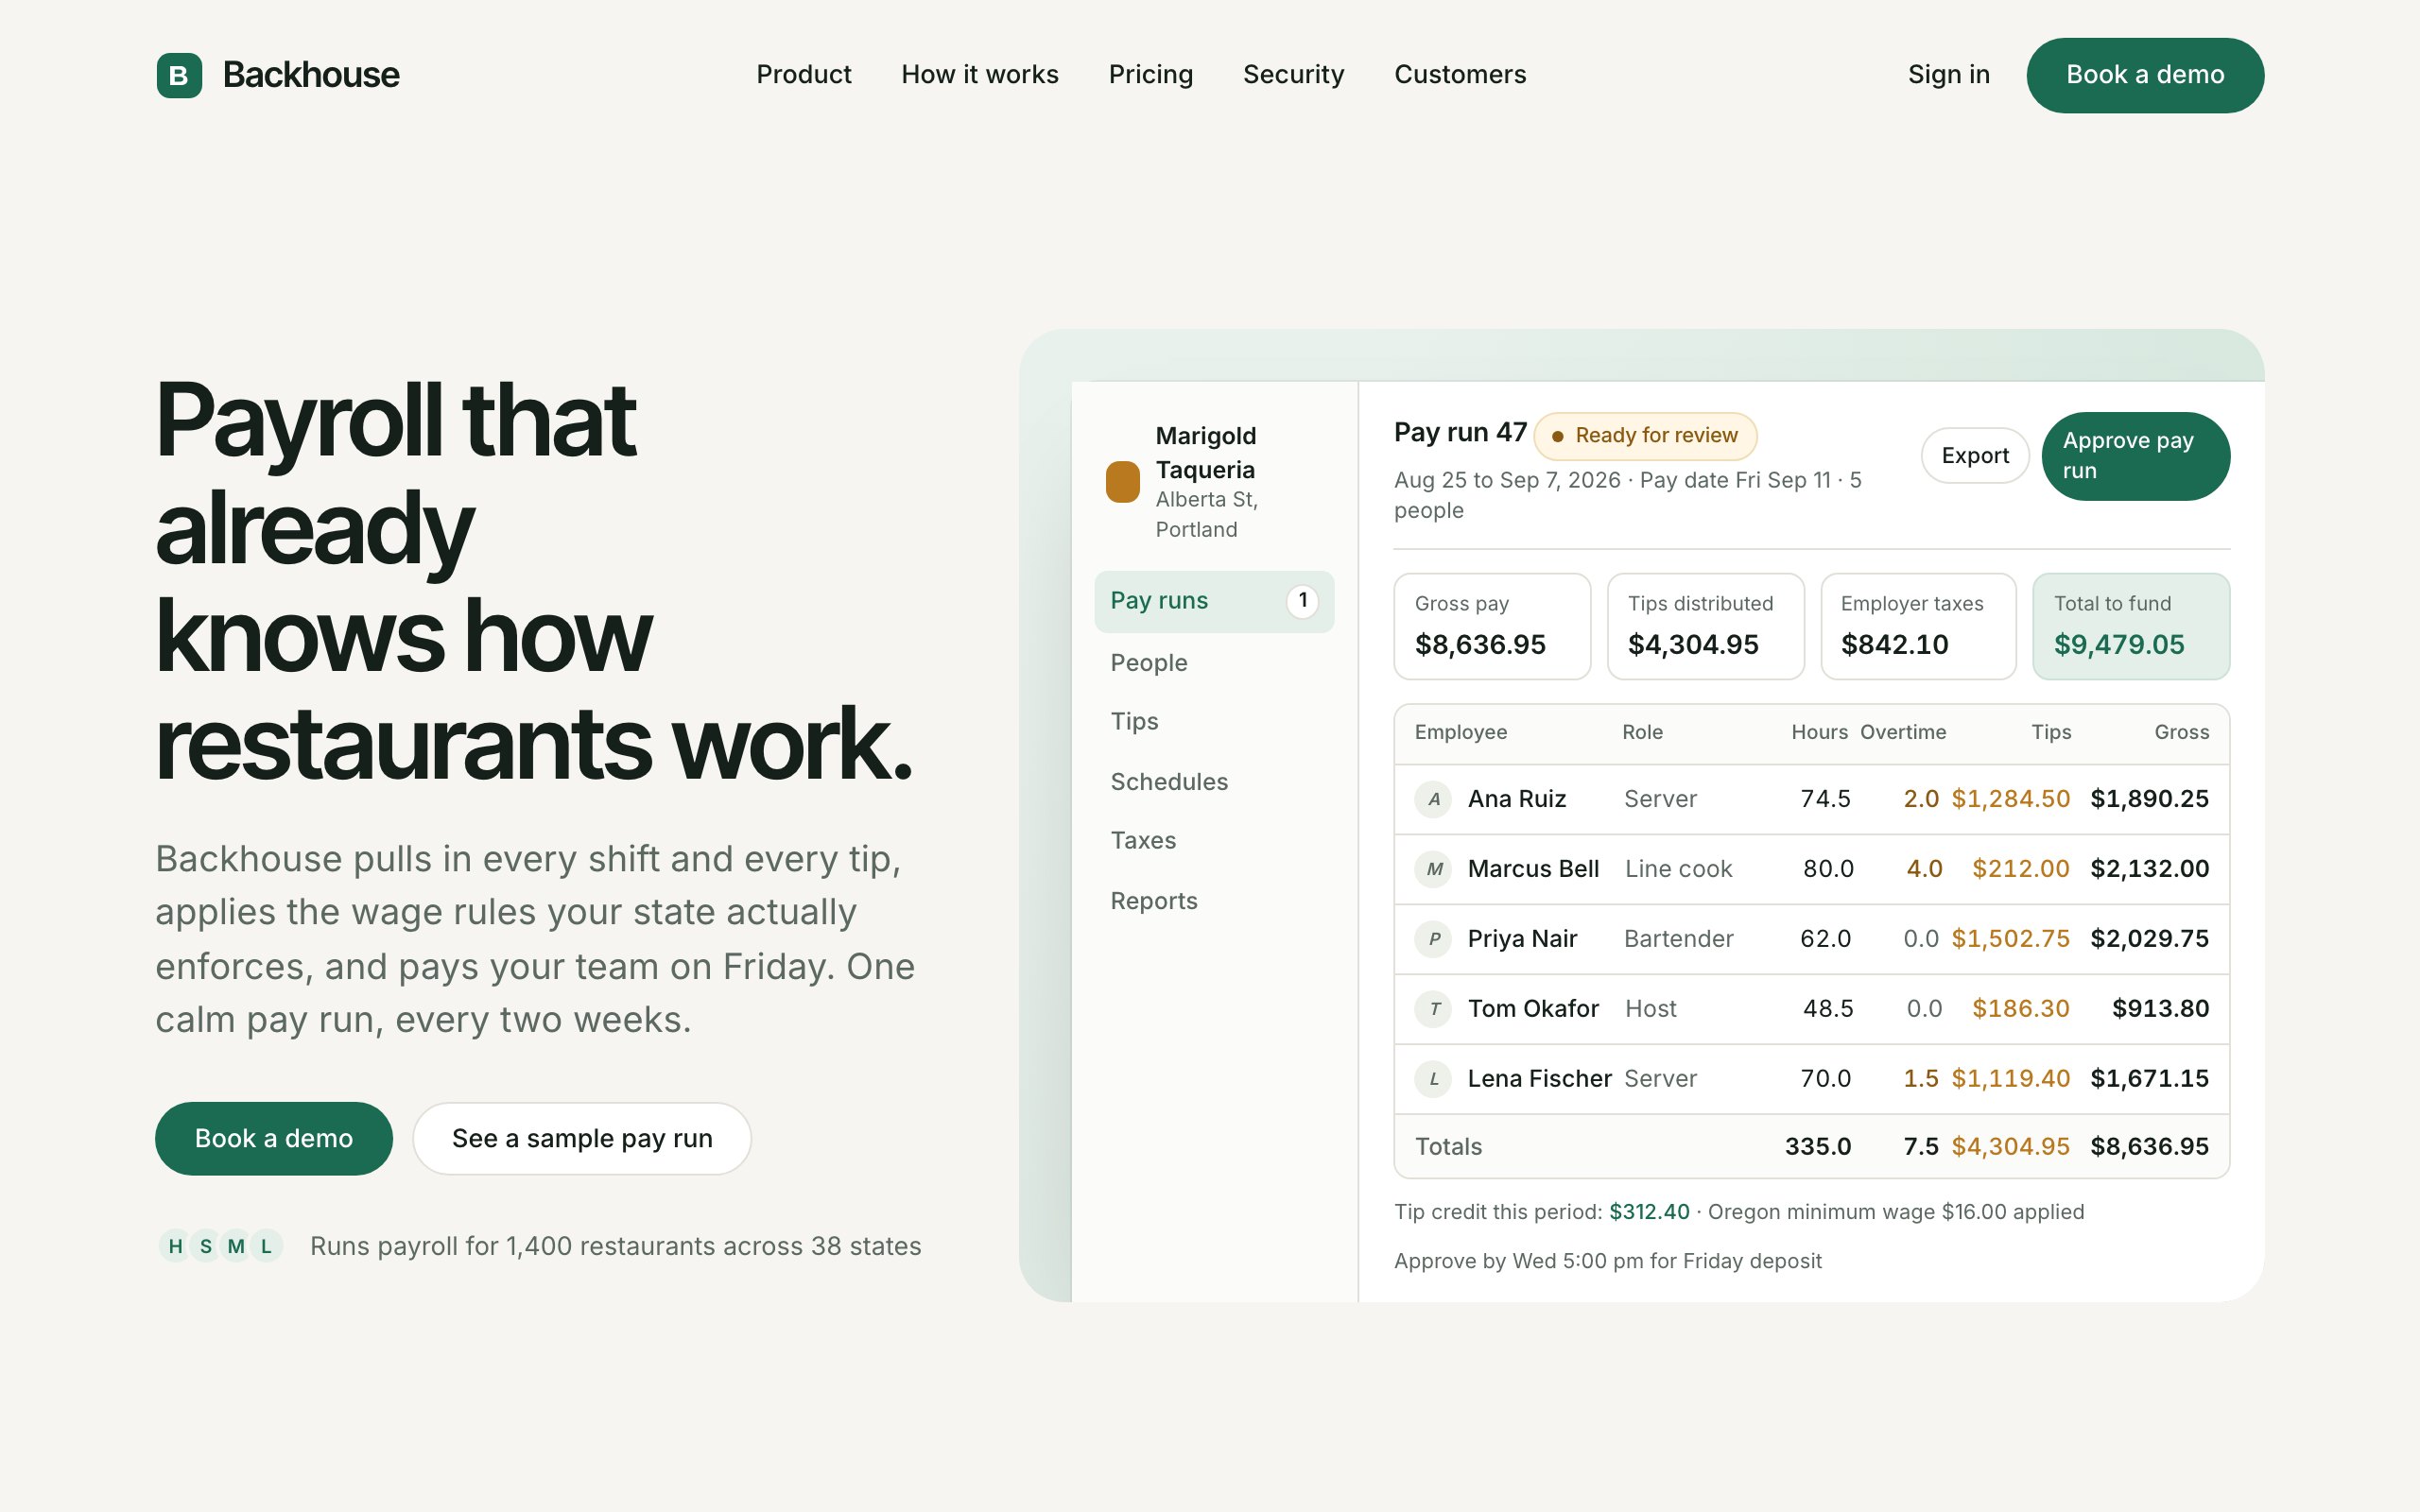Click the avatar badge next to Tom Okafor
The width and height of the screenshot is (2420, 1512).
[x=1433, y=1009]
